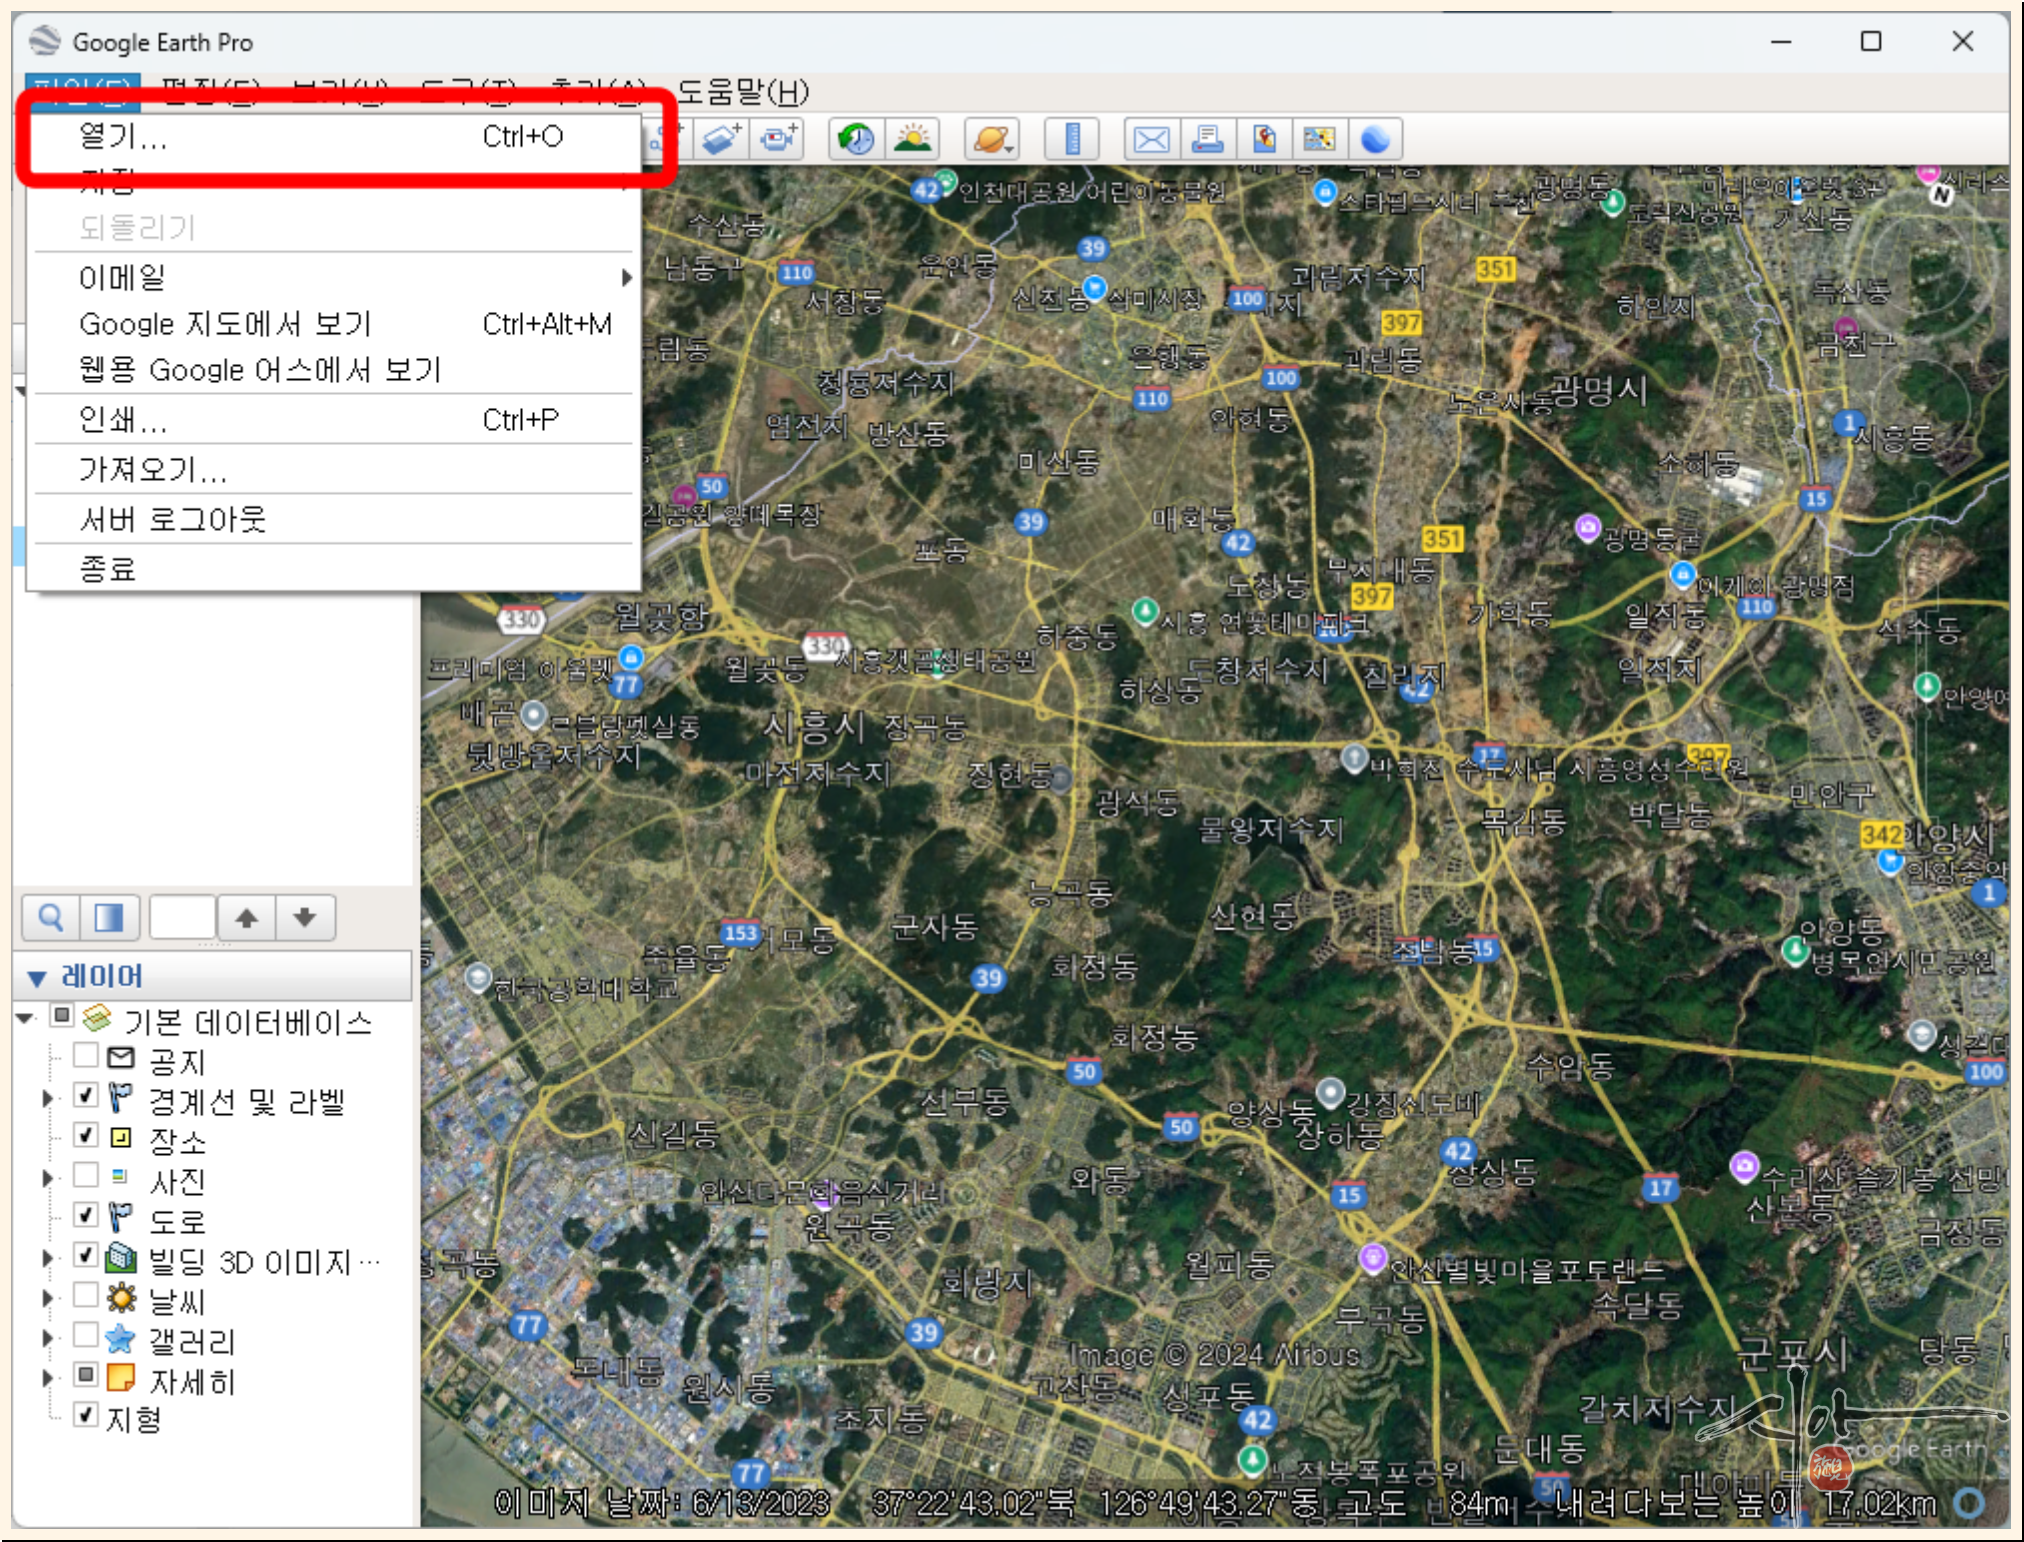Enable the 날씨 layer checkbox
This screenshot has height=1542, width=2024.
coord(86,1295)
